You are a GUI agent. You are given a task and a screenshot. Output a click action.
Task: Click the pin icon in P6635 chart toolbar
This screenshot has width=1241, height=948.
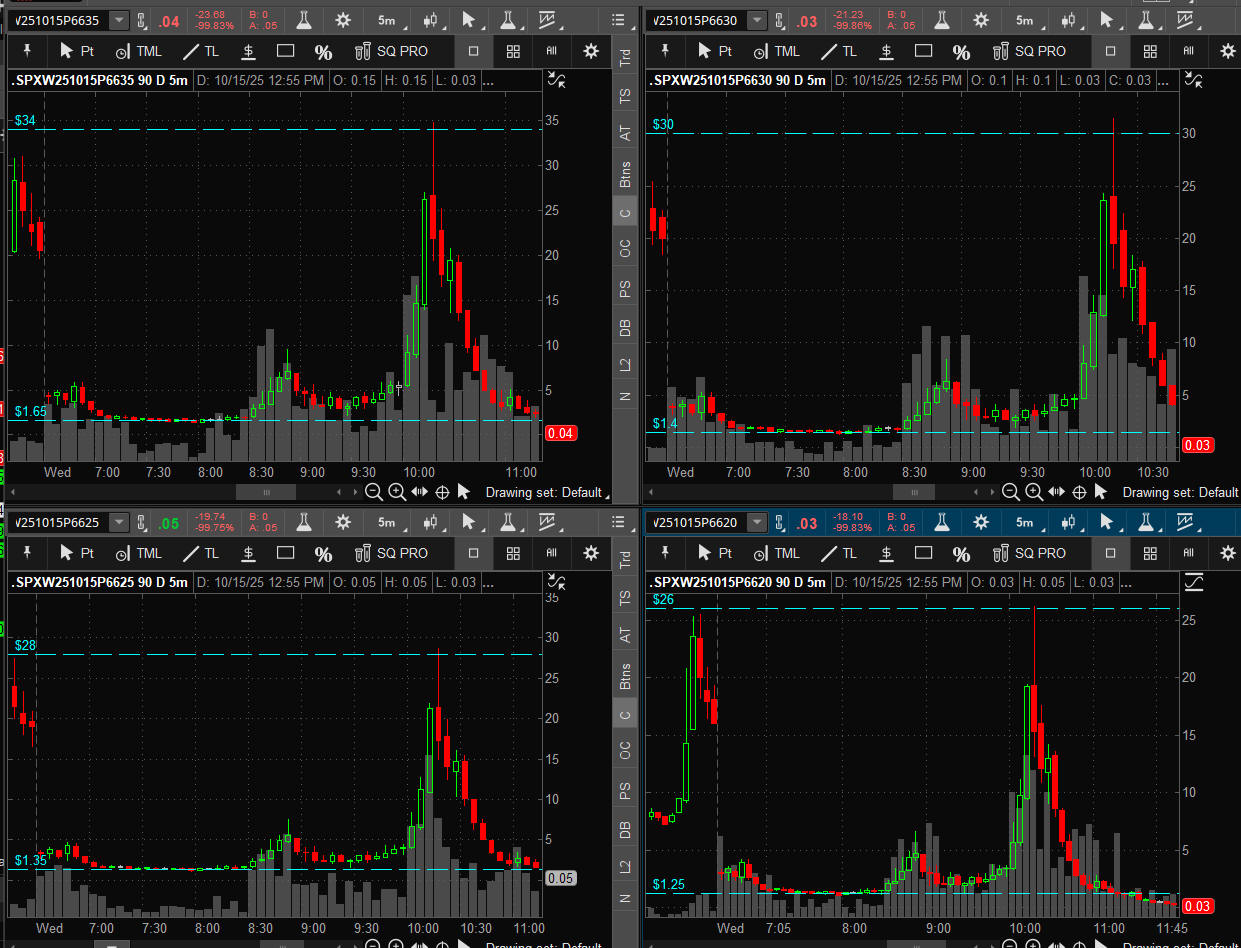click(x=27, y=51)
